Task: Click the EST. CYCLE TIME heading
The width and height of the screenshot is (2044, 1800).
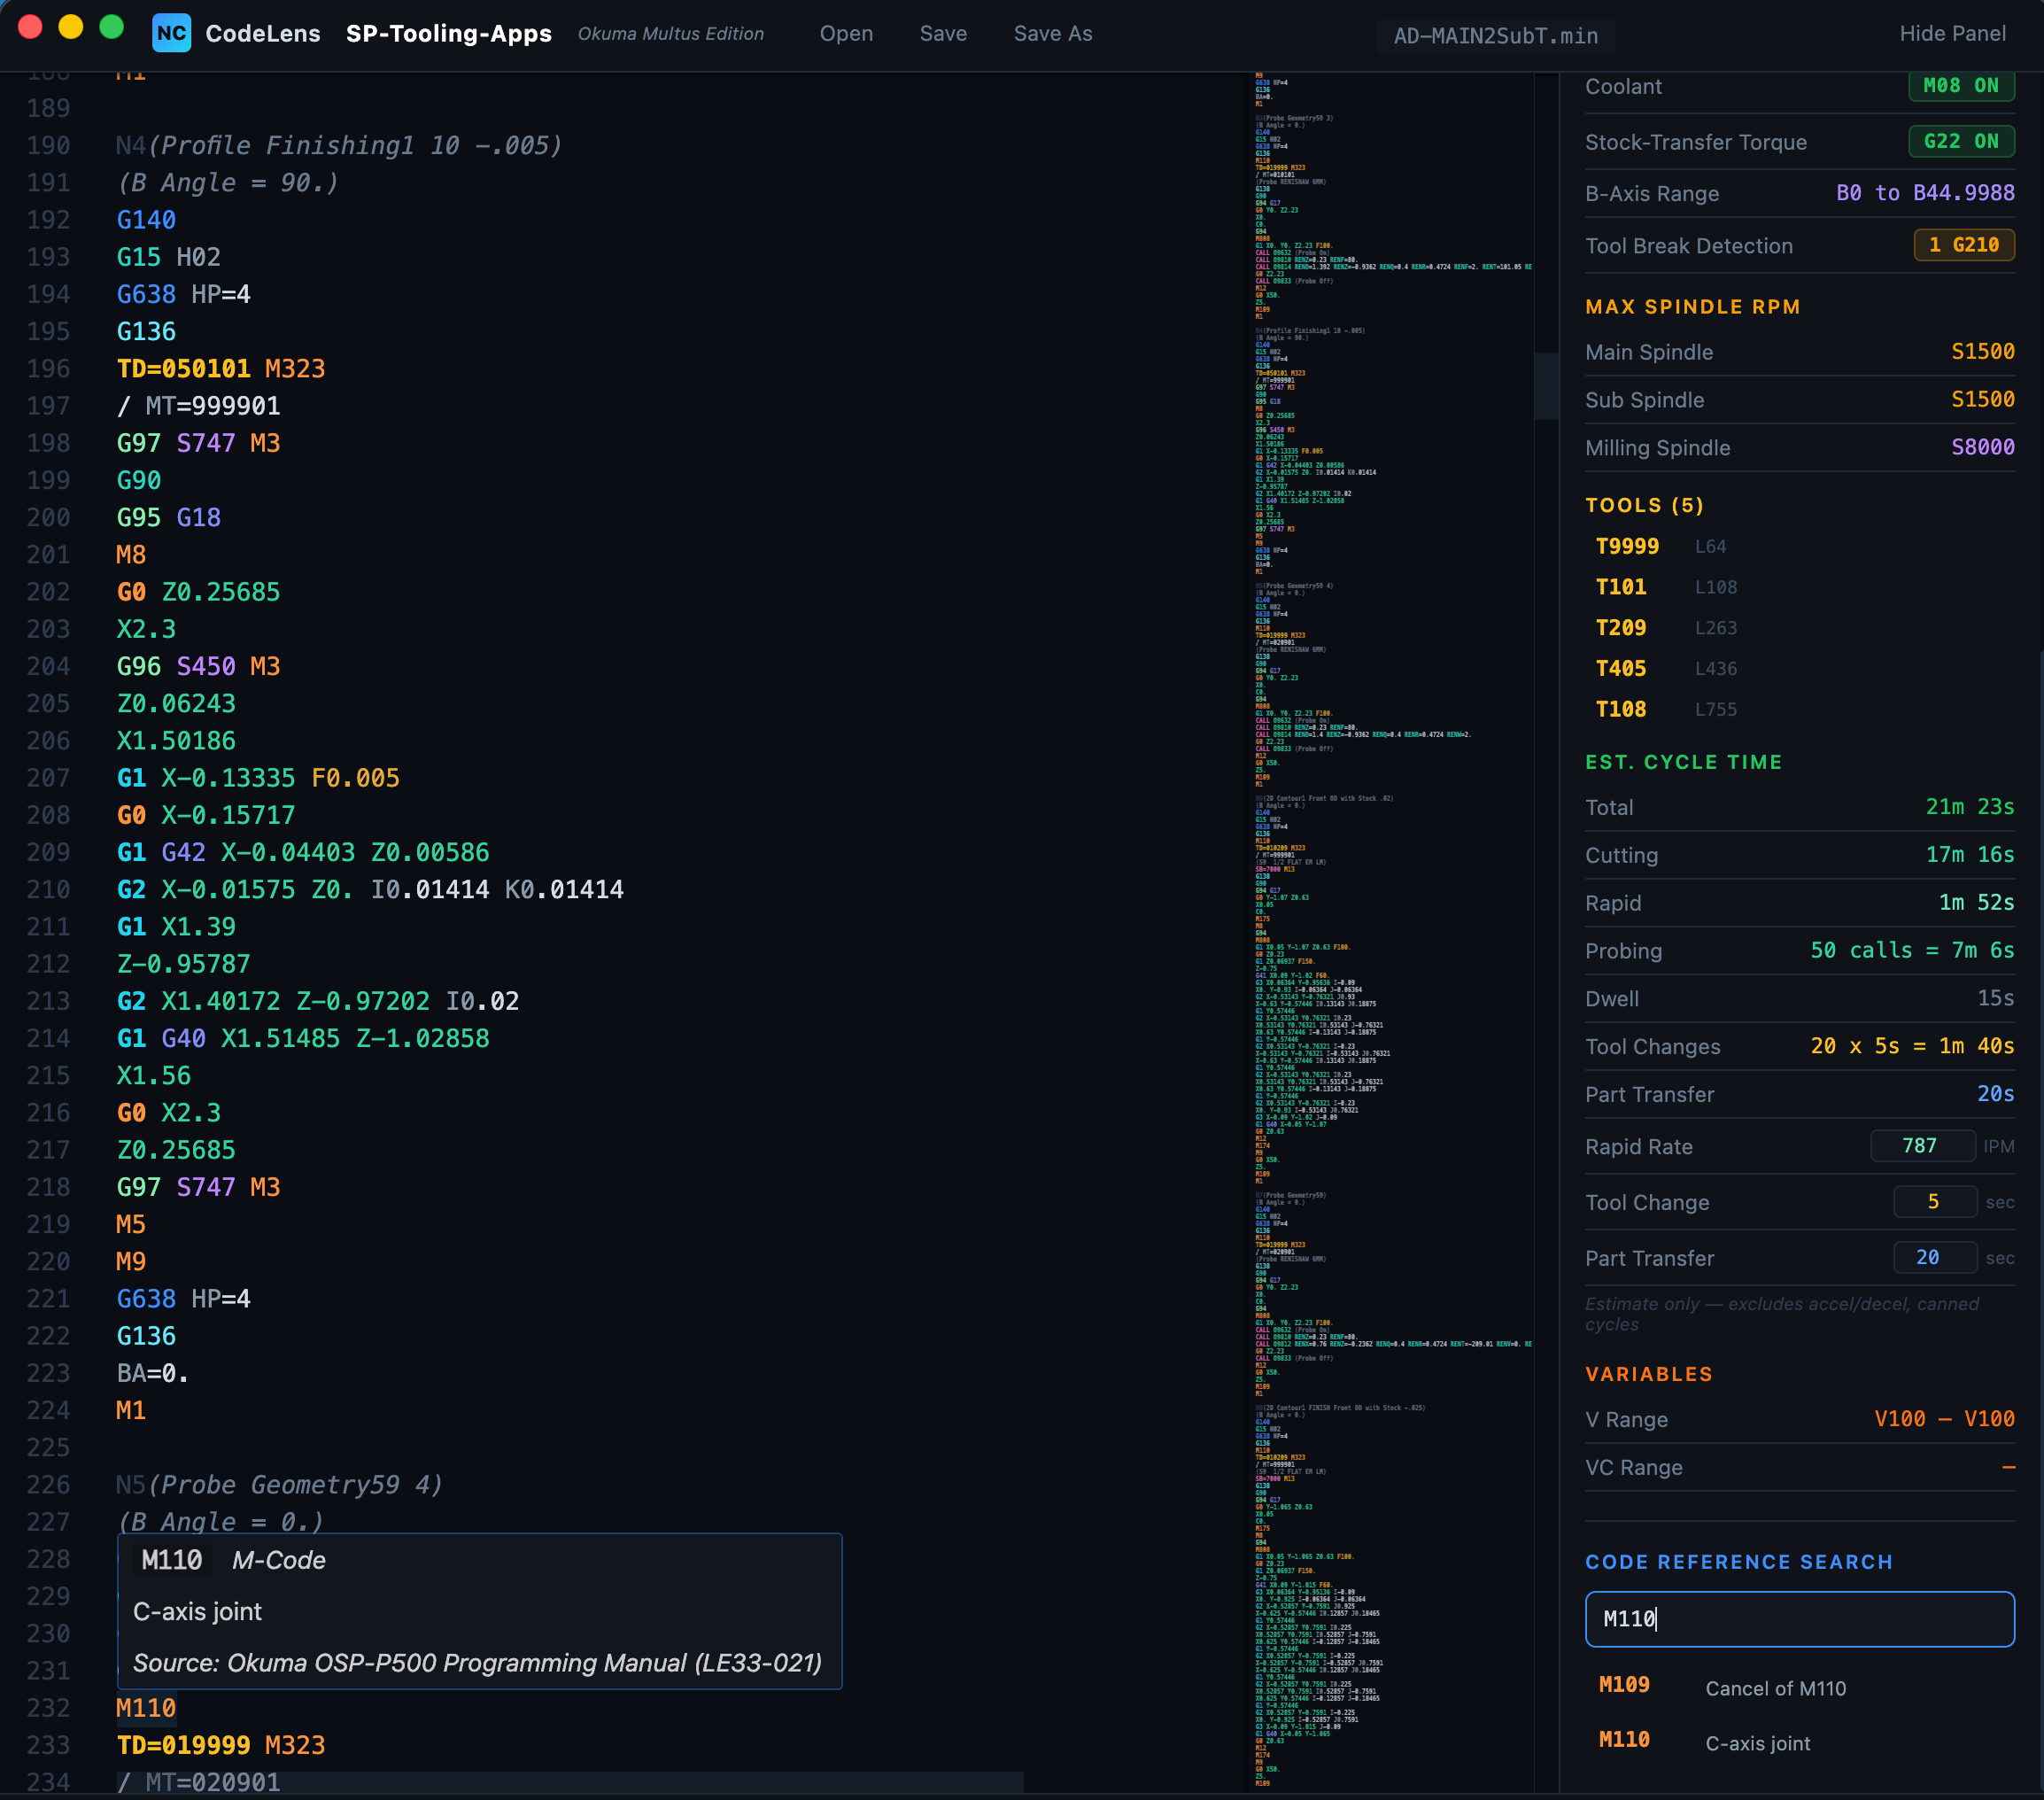Action: pyautogui.click(x=1683, y=762)
